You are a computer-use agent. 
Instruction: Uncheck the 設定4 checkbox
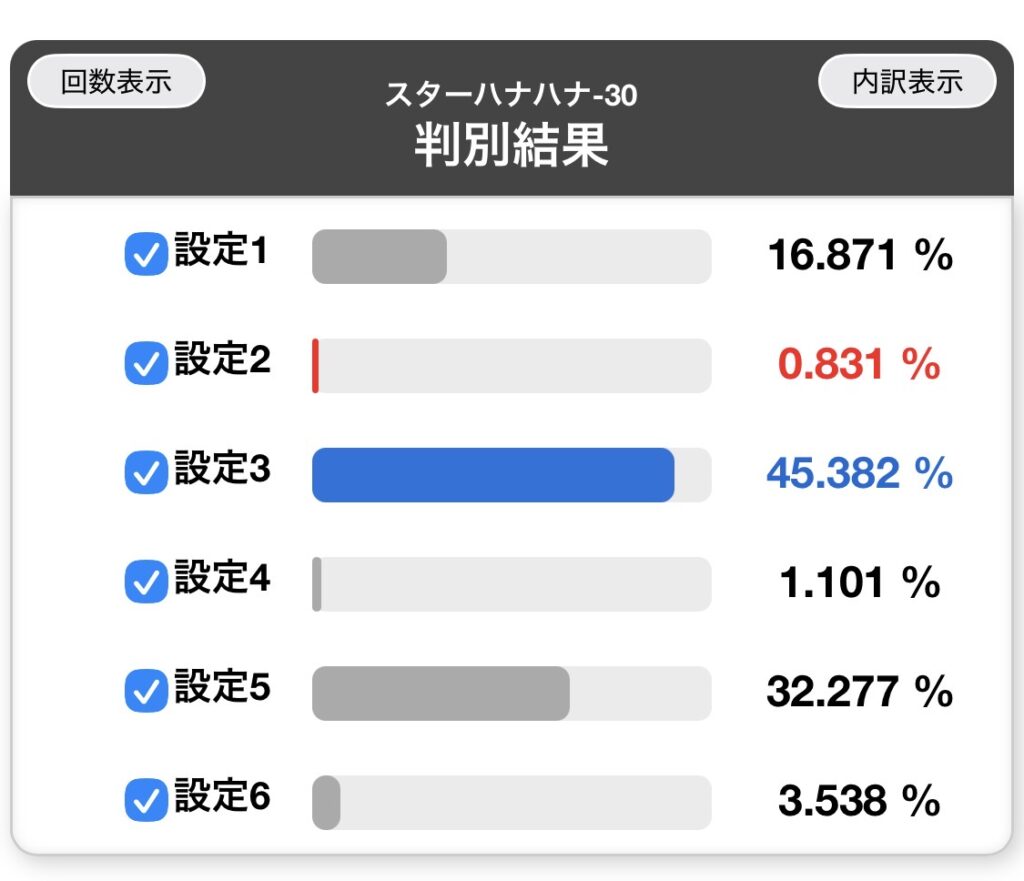pos(146,583)
